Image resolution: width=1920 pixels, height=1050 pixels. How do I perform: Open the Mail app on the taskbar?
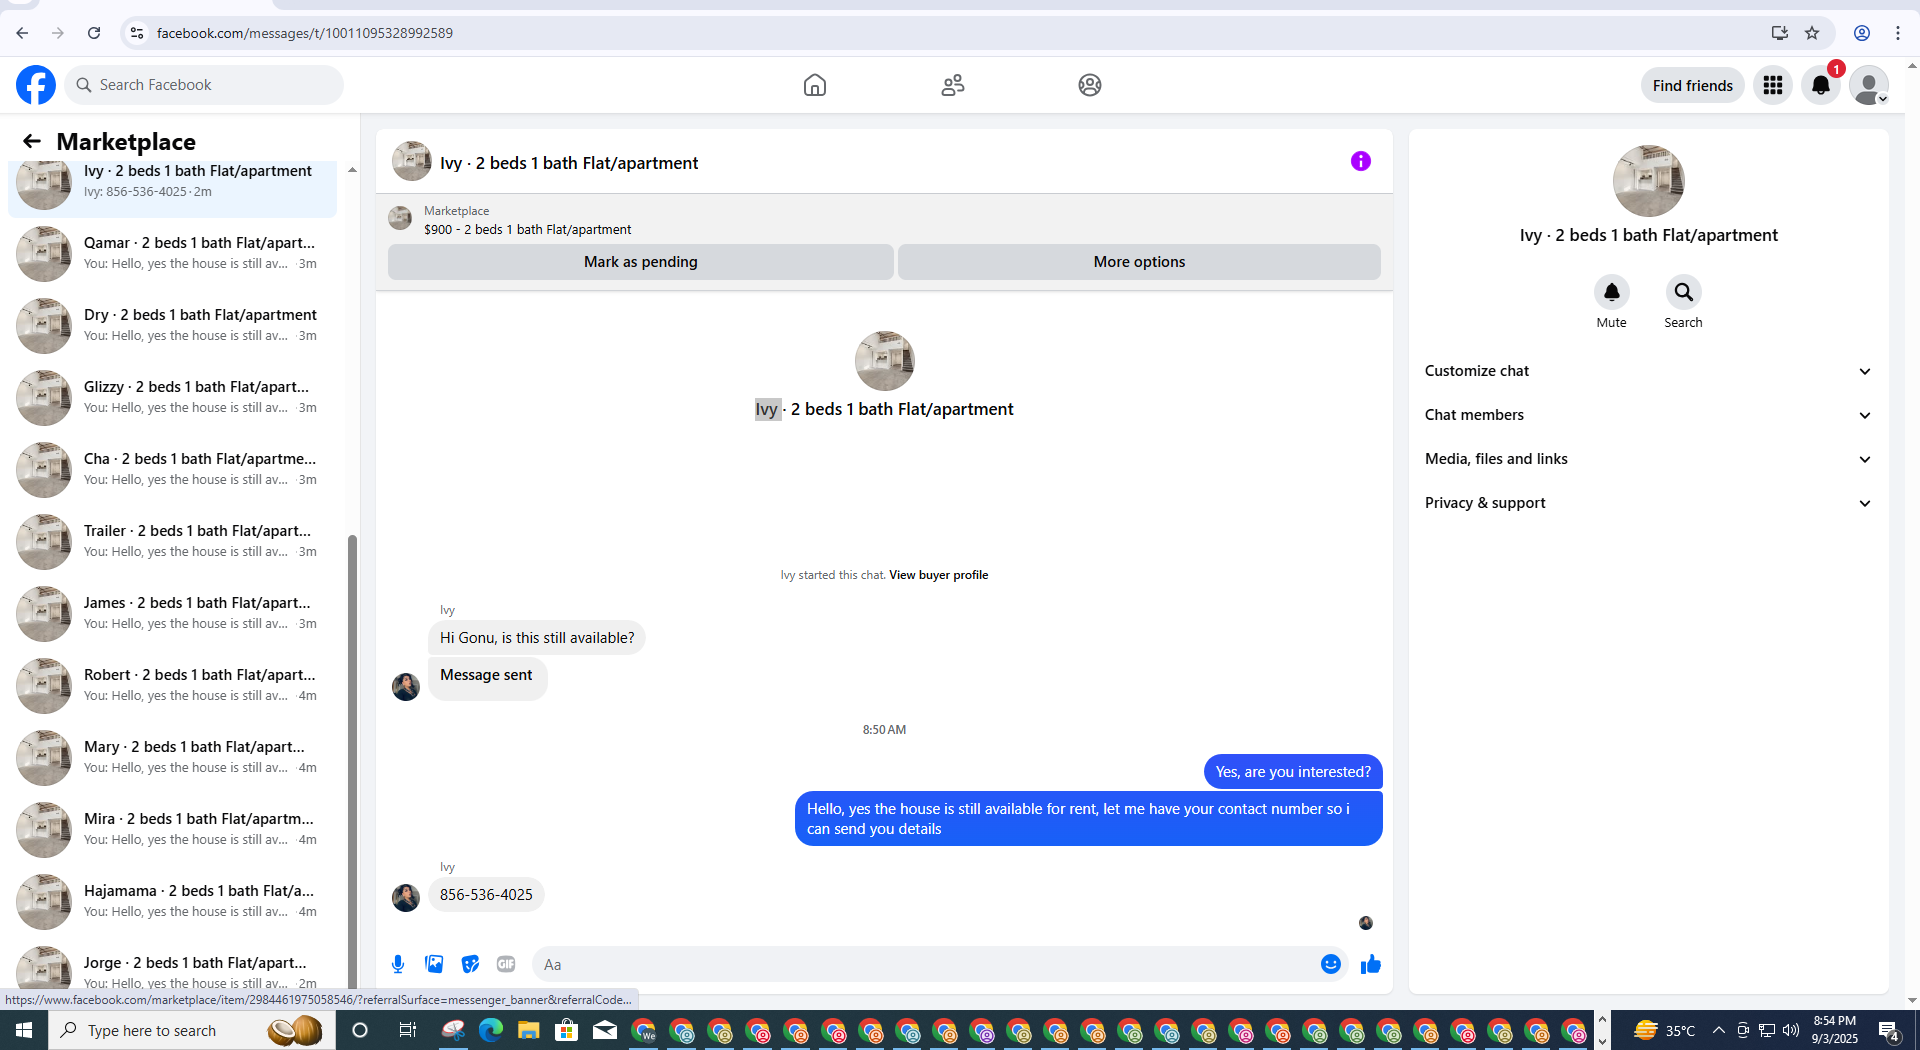pyautogui.click(x=605, y=1030)
